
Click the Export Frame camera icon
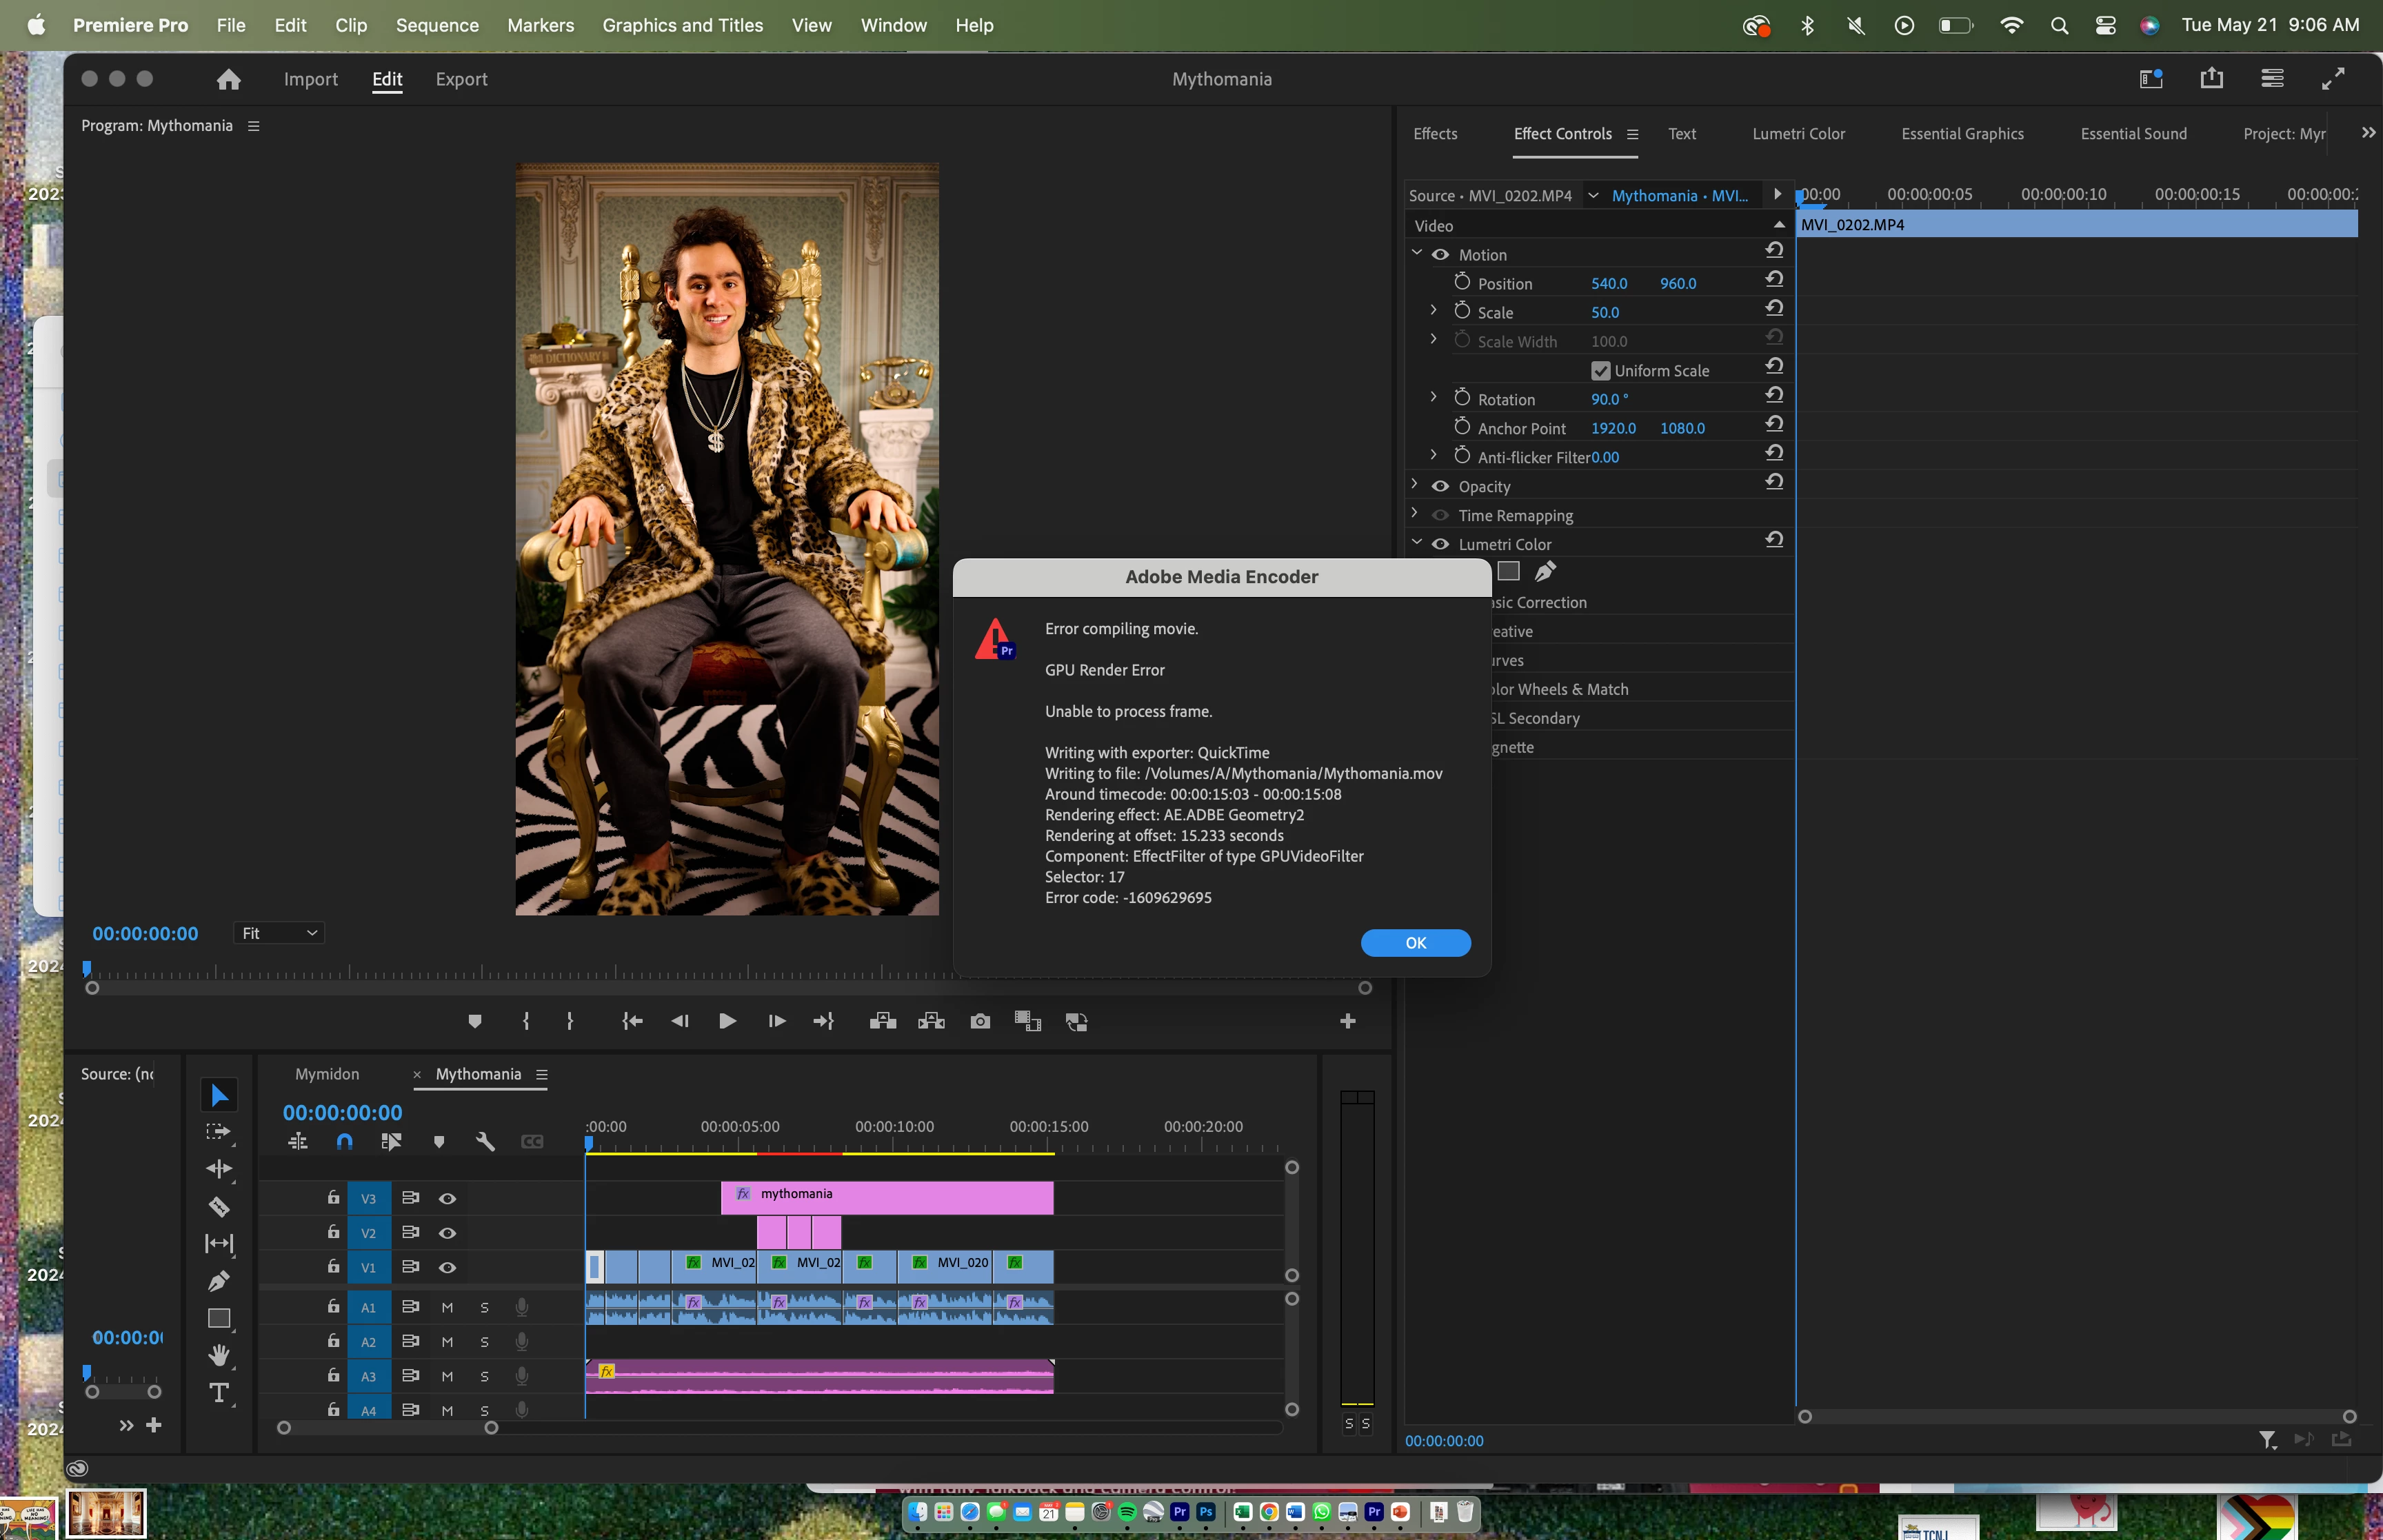tap(980, 1021)
